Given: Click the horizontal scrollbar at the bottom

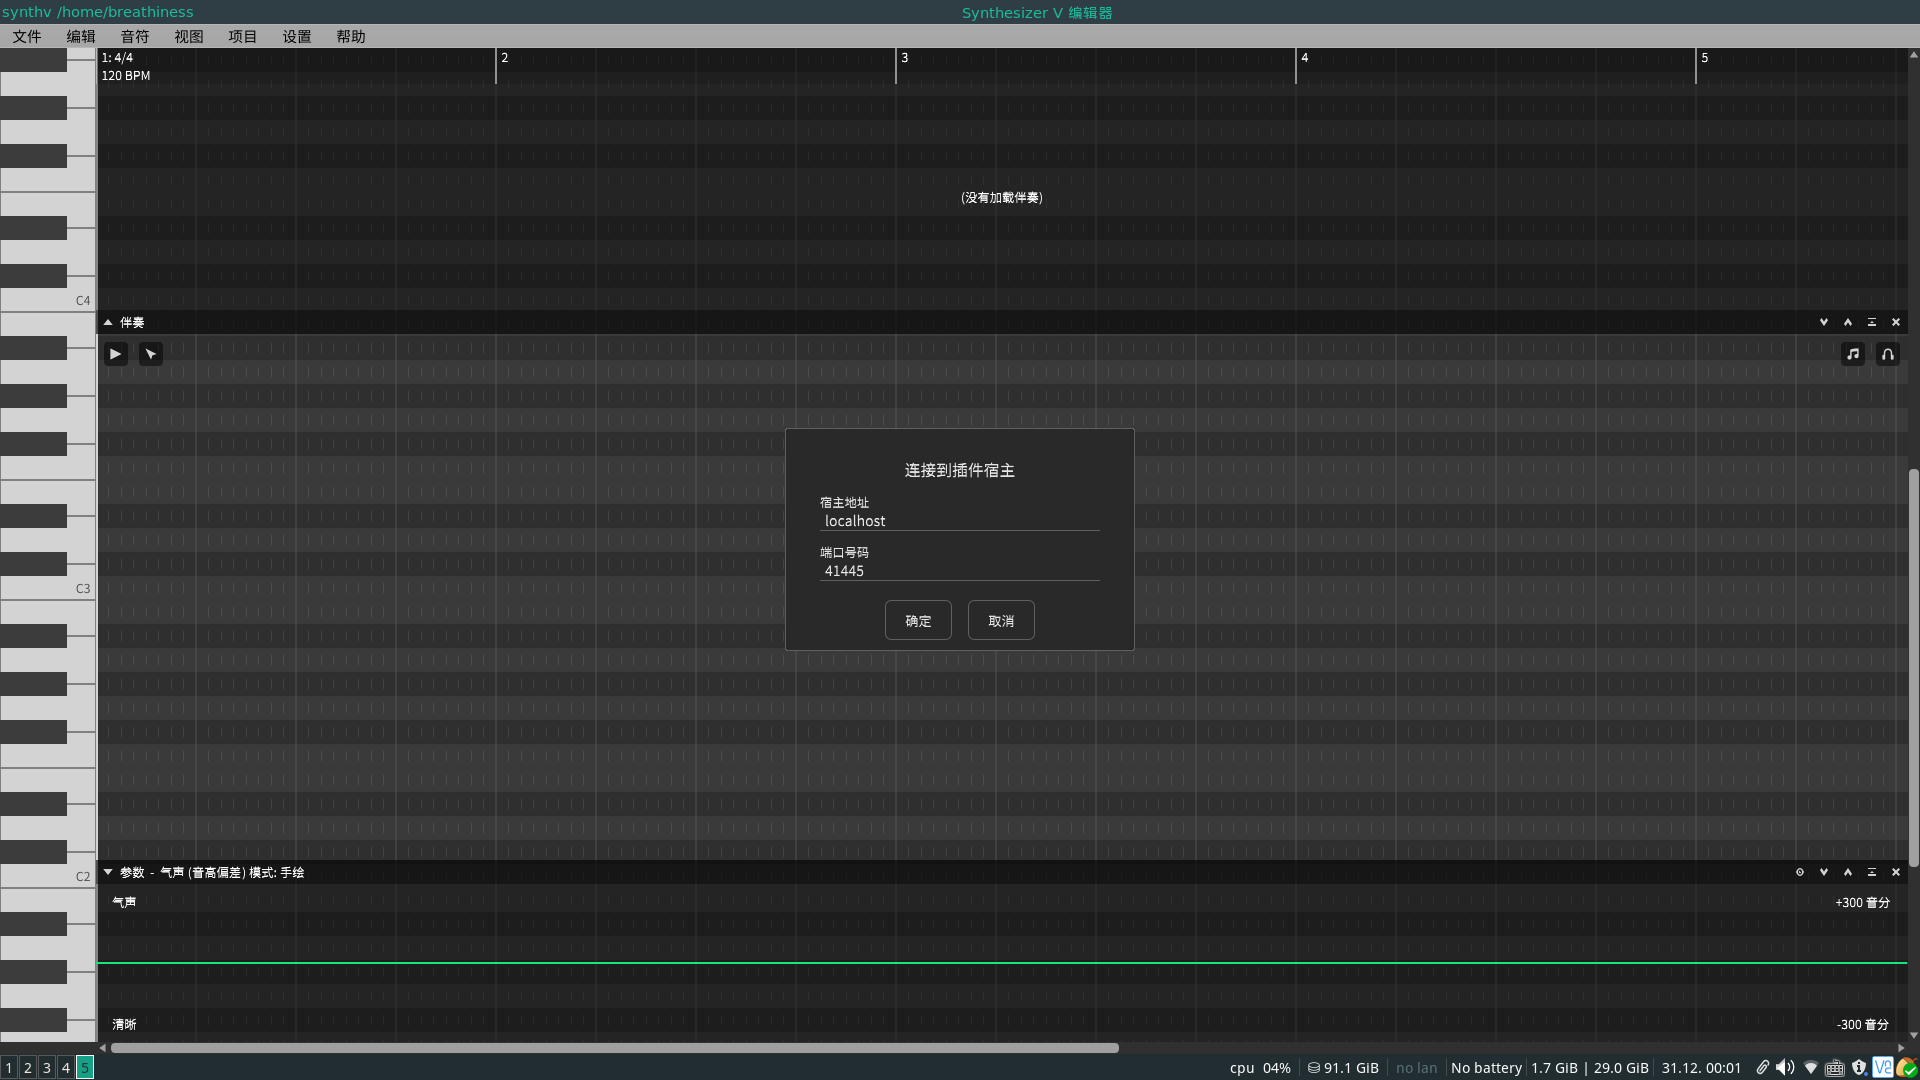Looking at the screenshot, I should coord(614,1048).
